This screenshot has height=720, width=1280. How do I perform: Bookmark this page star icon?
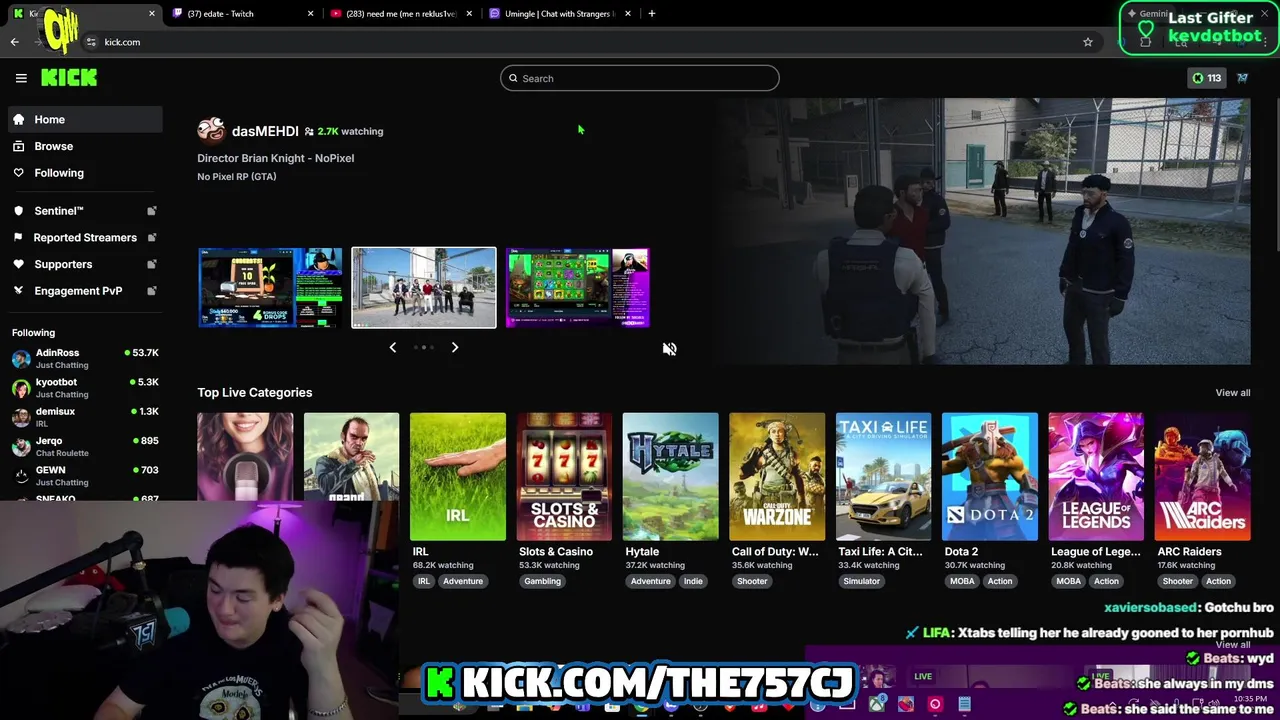pyautogui.click(x=1088, y=42)
